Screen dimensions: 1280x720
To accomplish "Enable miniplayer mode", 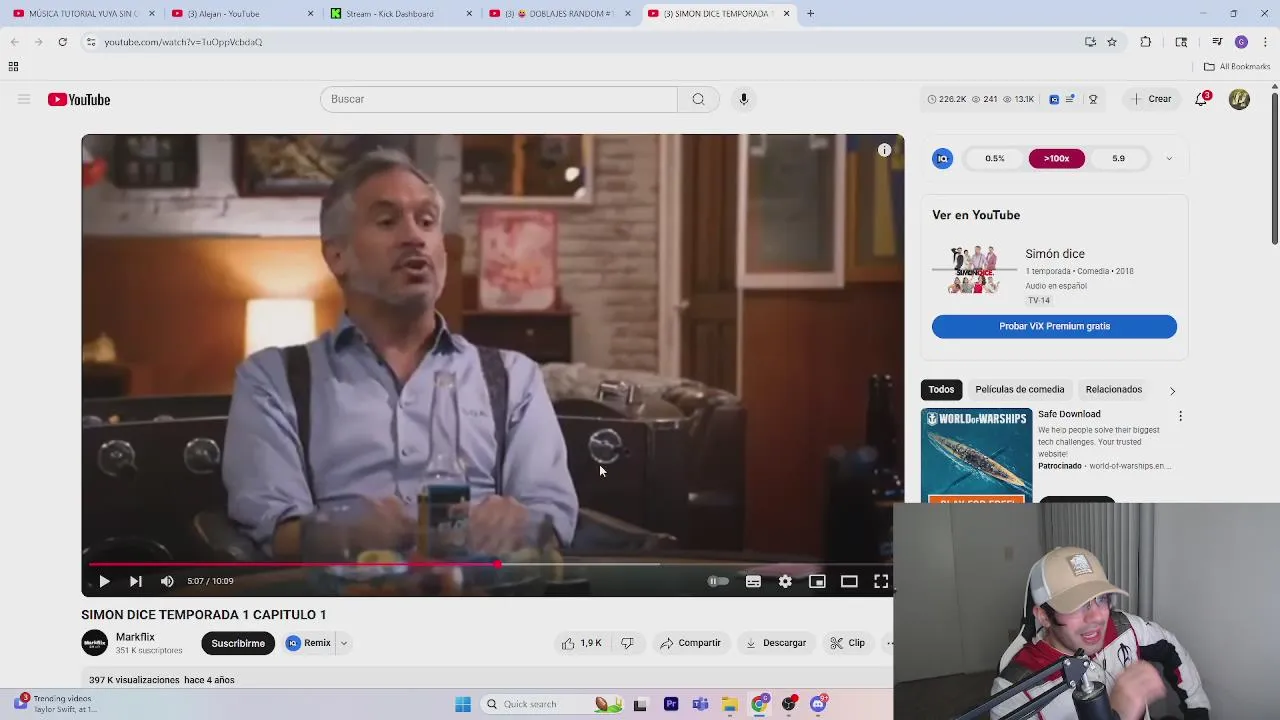I will (x=817, y=581).
